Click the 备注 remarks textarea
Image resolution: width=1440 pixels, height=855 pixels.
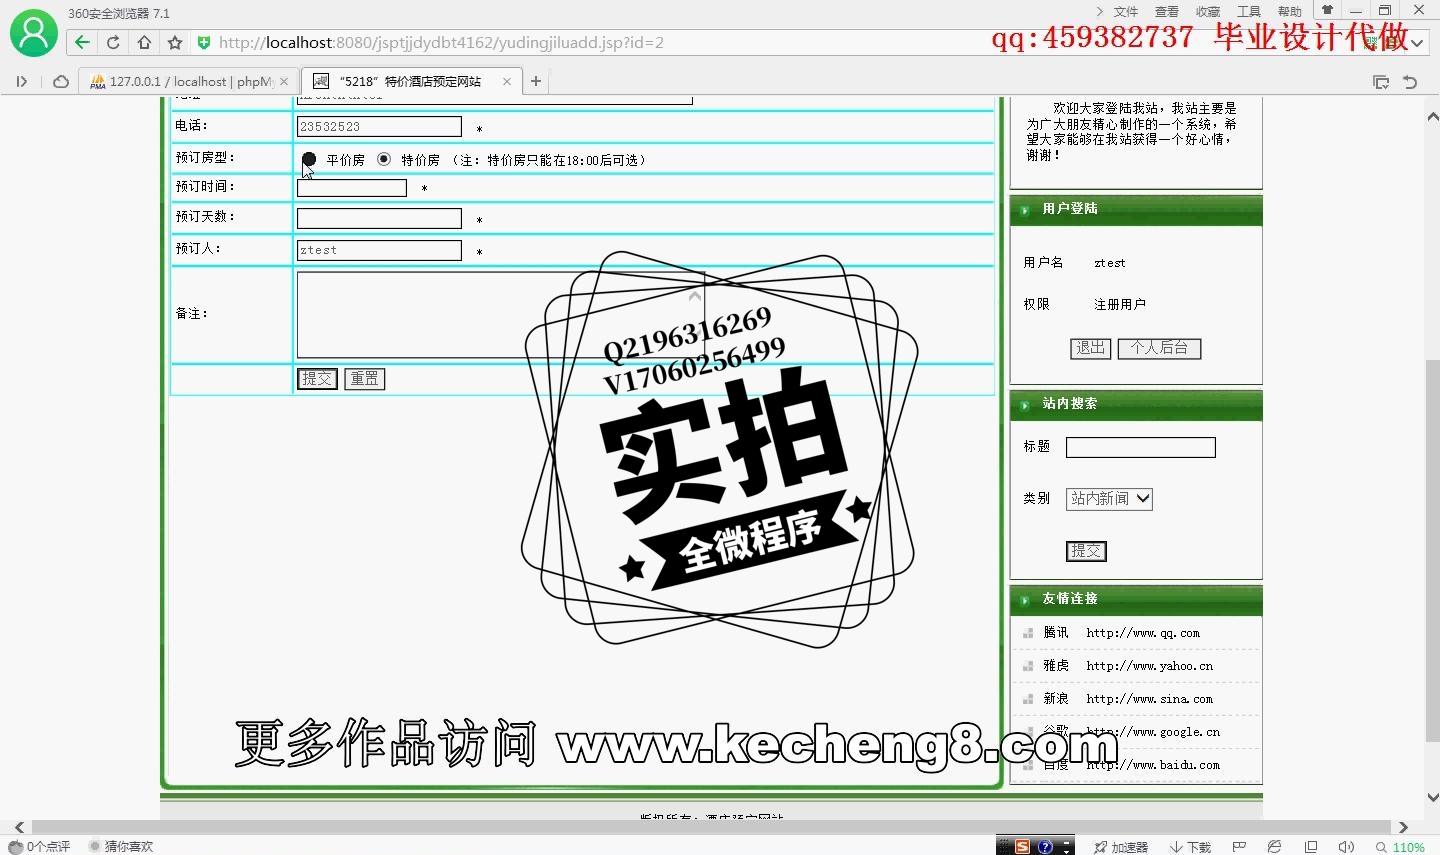pos(500,315)
